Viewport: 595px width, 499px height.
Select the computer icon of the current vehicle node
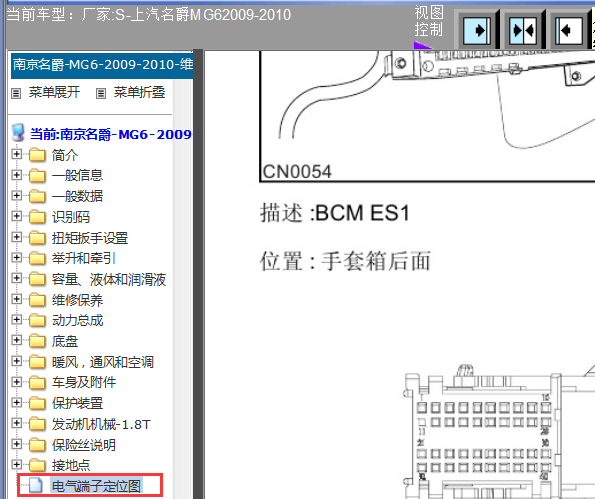point(18,133)
